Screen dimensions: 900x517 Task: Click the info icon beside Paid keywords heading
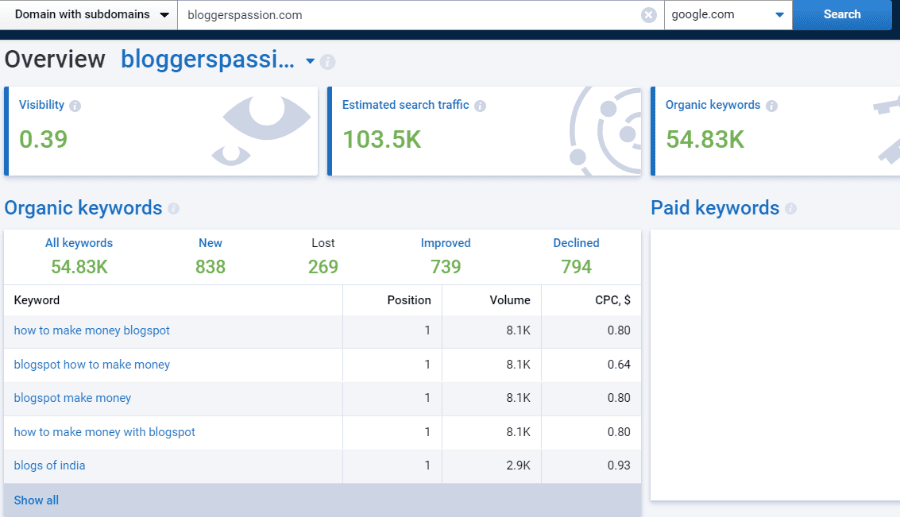click(x=790, y=209)
